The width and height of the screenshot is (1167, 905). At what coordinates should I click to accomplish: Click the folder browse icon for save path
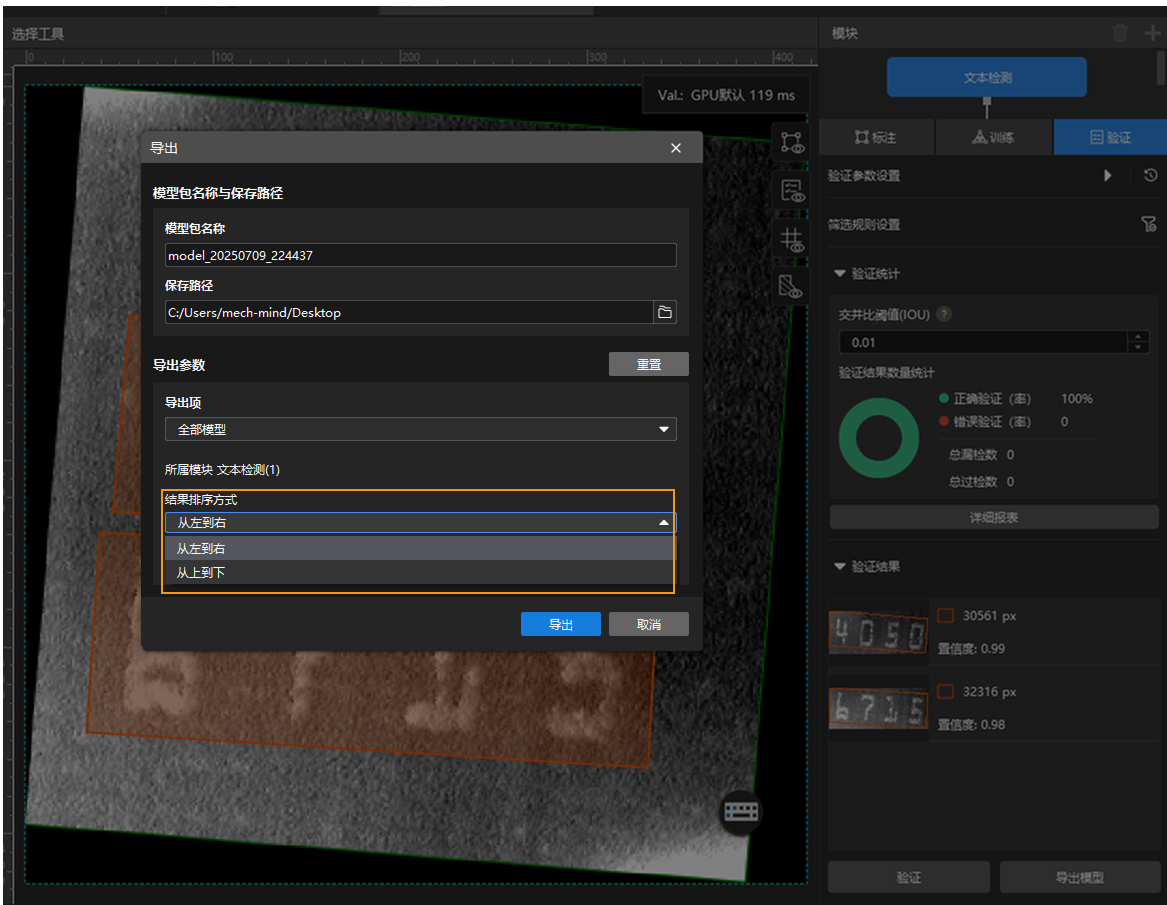(x=665, y=313)
